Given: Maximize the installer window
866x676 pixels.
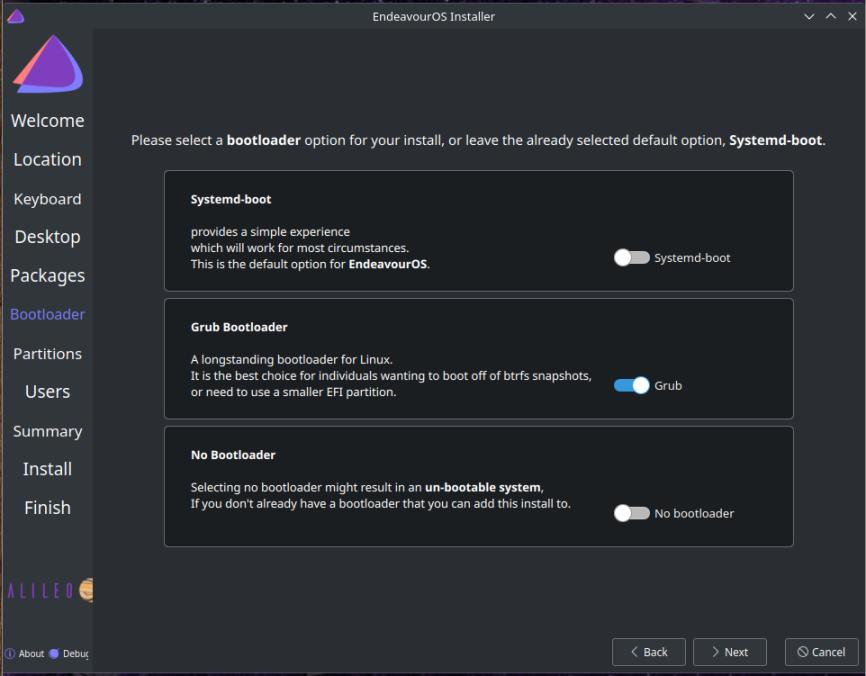Looking at the screenshot, I should pos(831,17).
